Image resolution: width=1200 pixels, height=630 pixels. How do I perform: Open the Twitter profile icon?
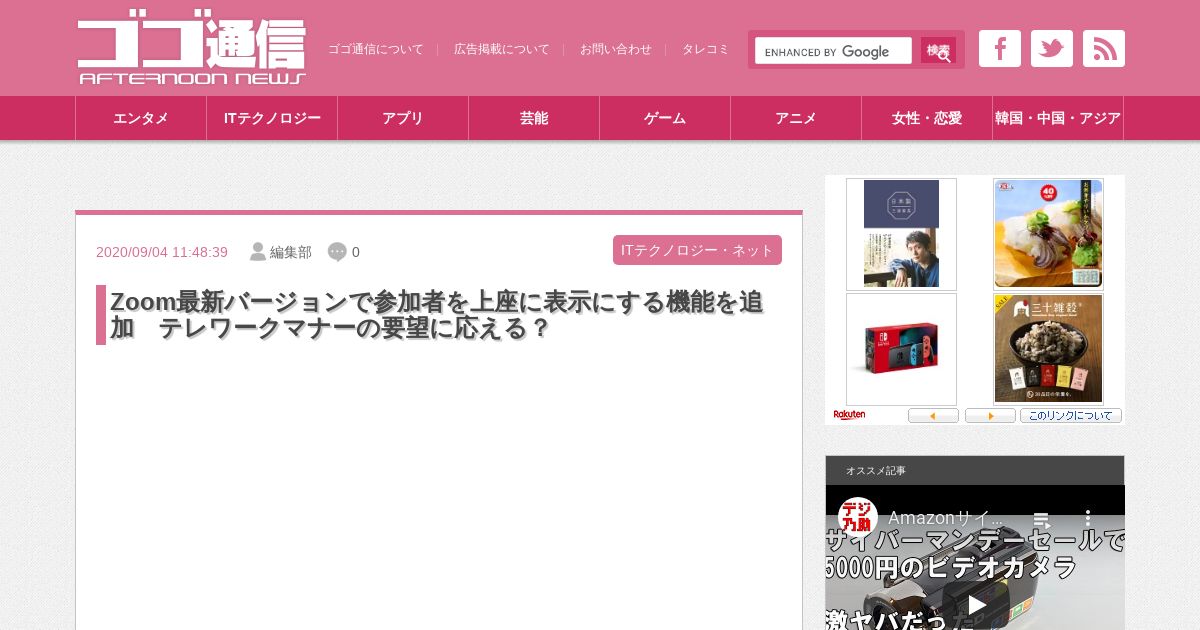1051,49
